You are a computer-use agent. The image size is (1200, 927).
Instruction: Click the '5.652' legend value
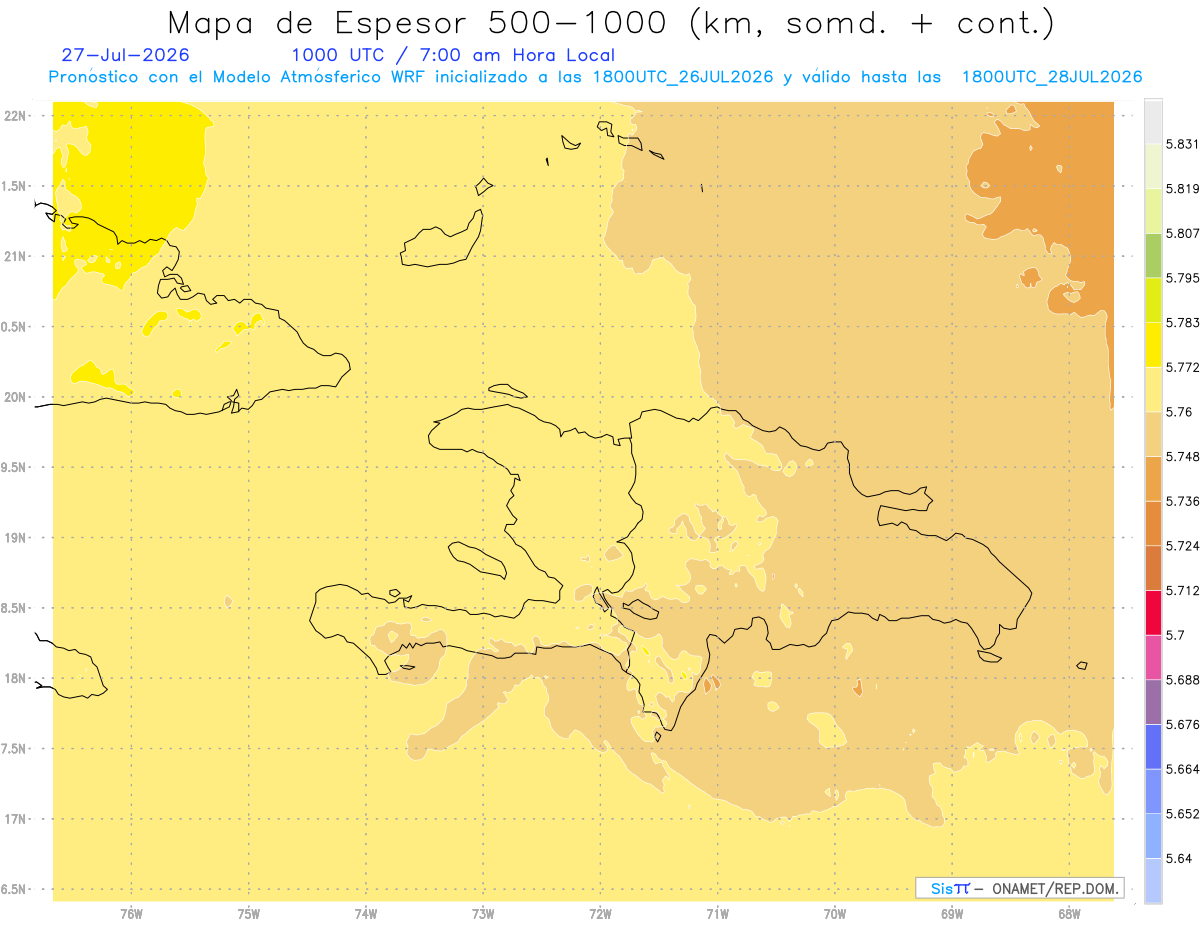[x=1182, y=814]
